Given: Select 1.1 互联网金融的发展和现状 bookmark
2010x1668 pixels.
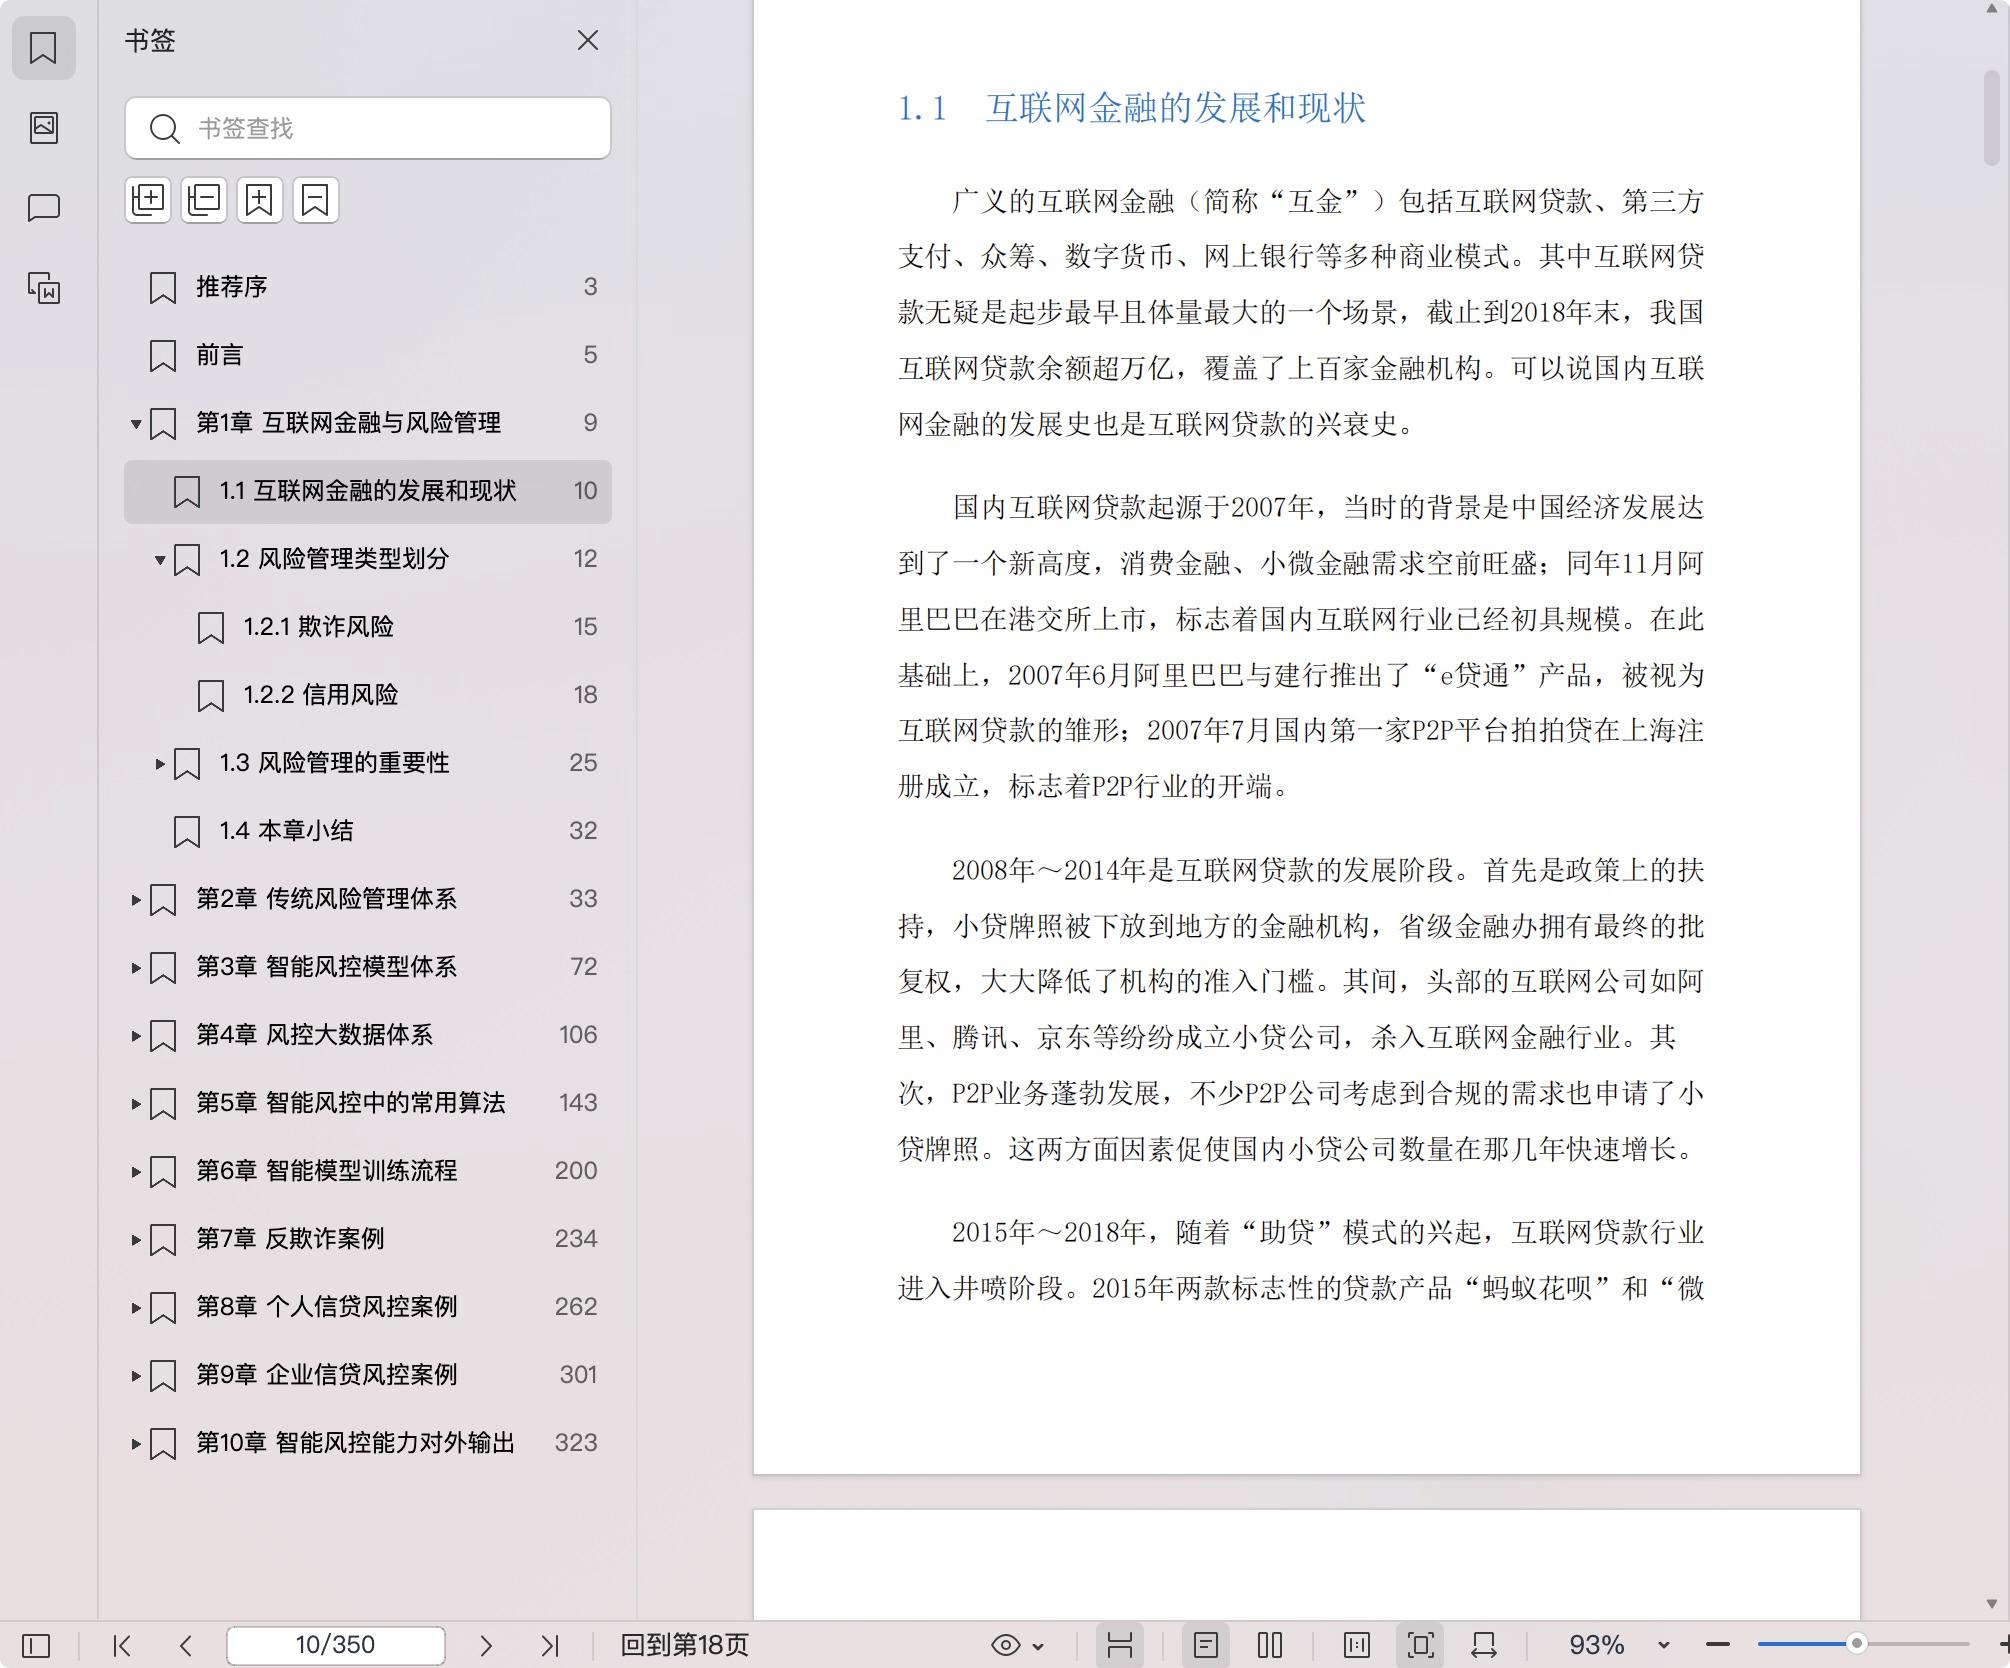Looking at the screenshot, I should (x=368, y=491).
